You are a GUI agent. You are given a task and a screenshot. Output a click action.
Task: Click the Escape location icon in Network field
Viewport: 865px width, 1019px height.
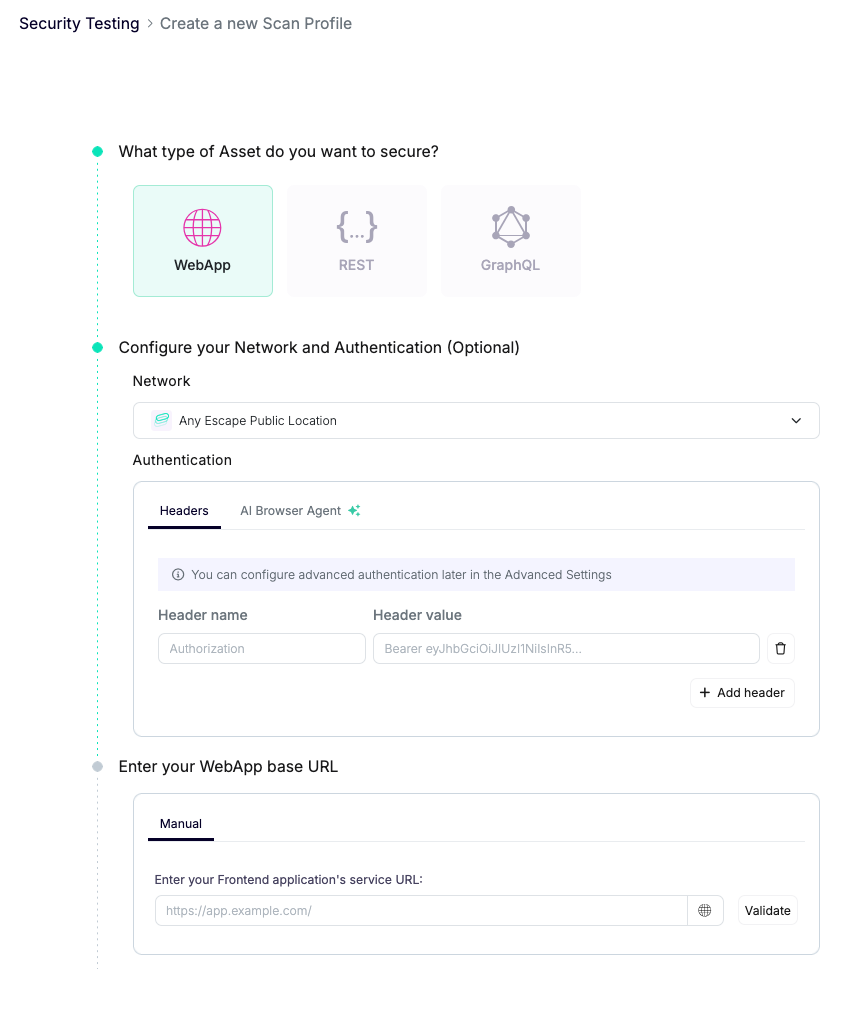(161, 421)
